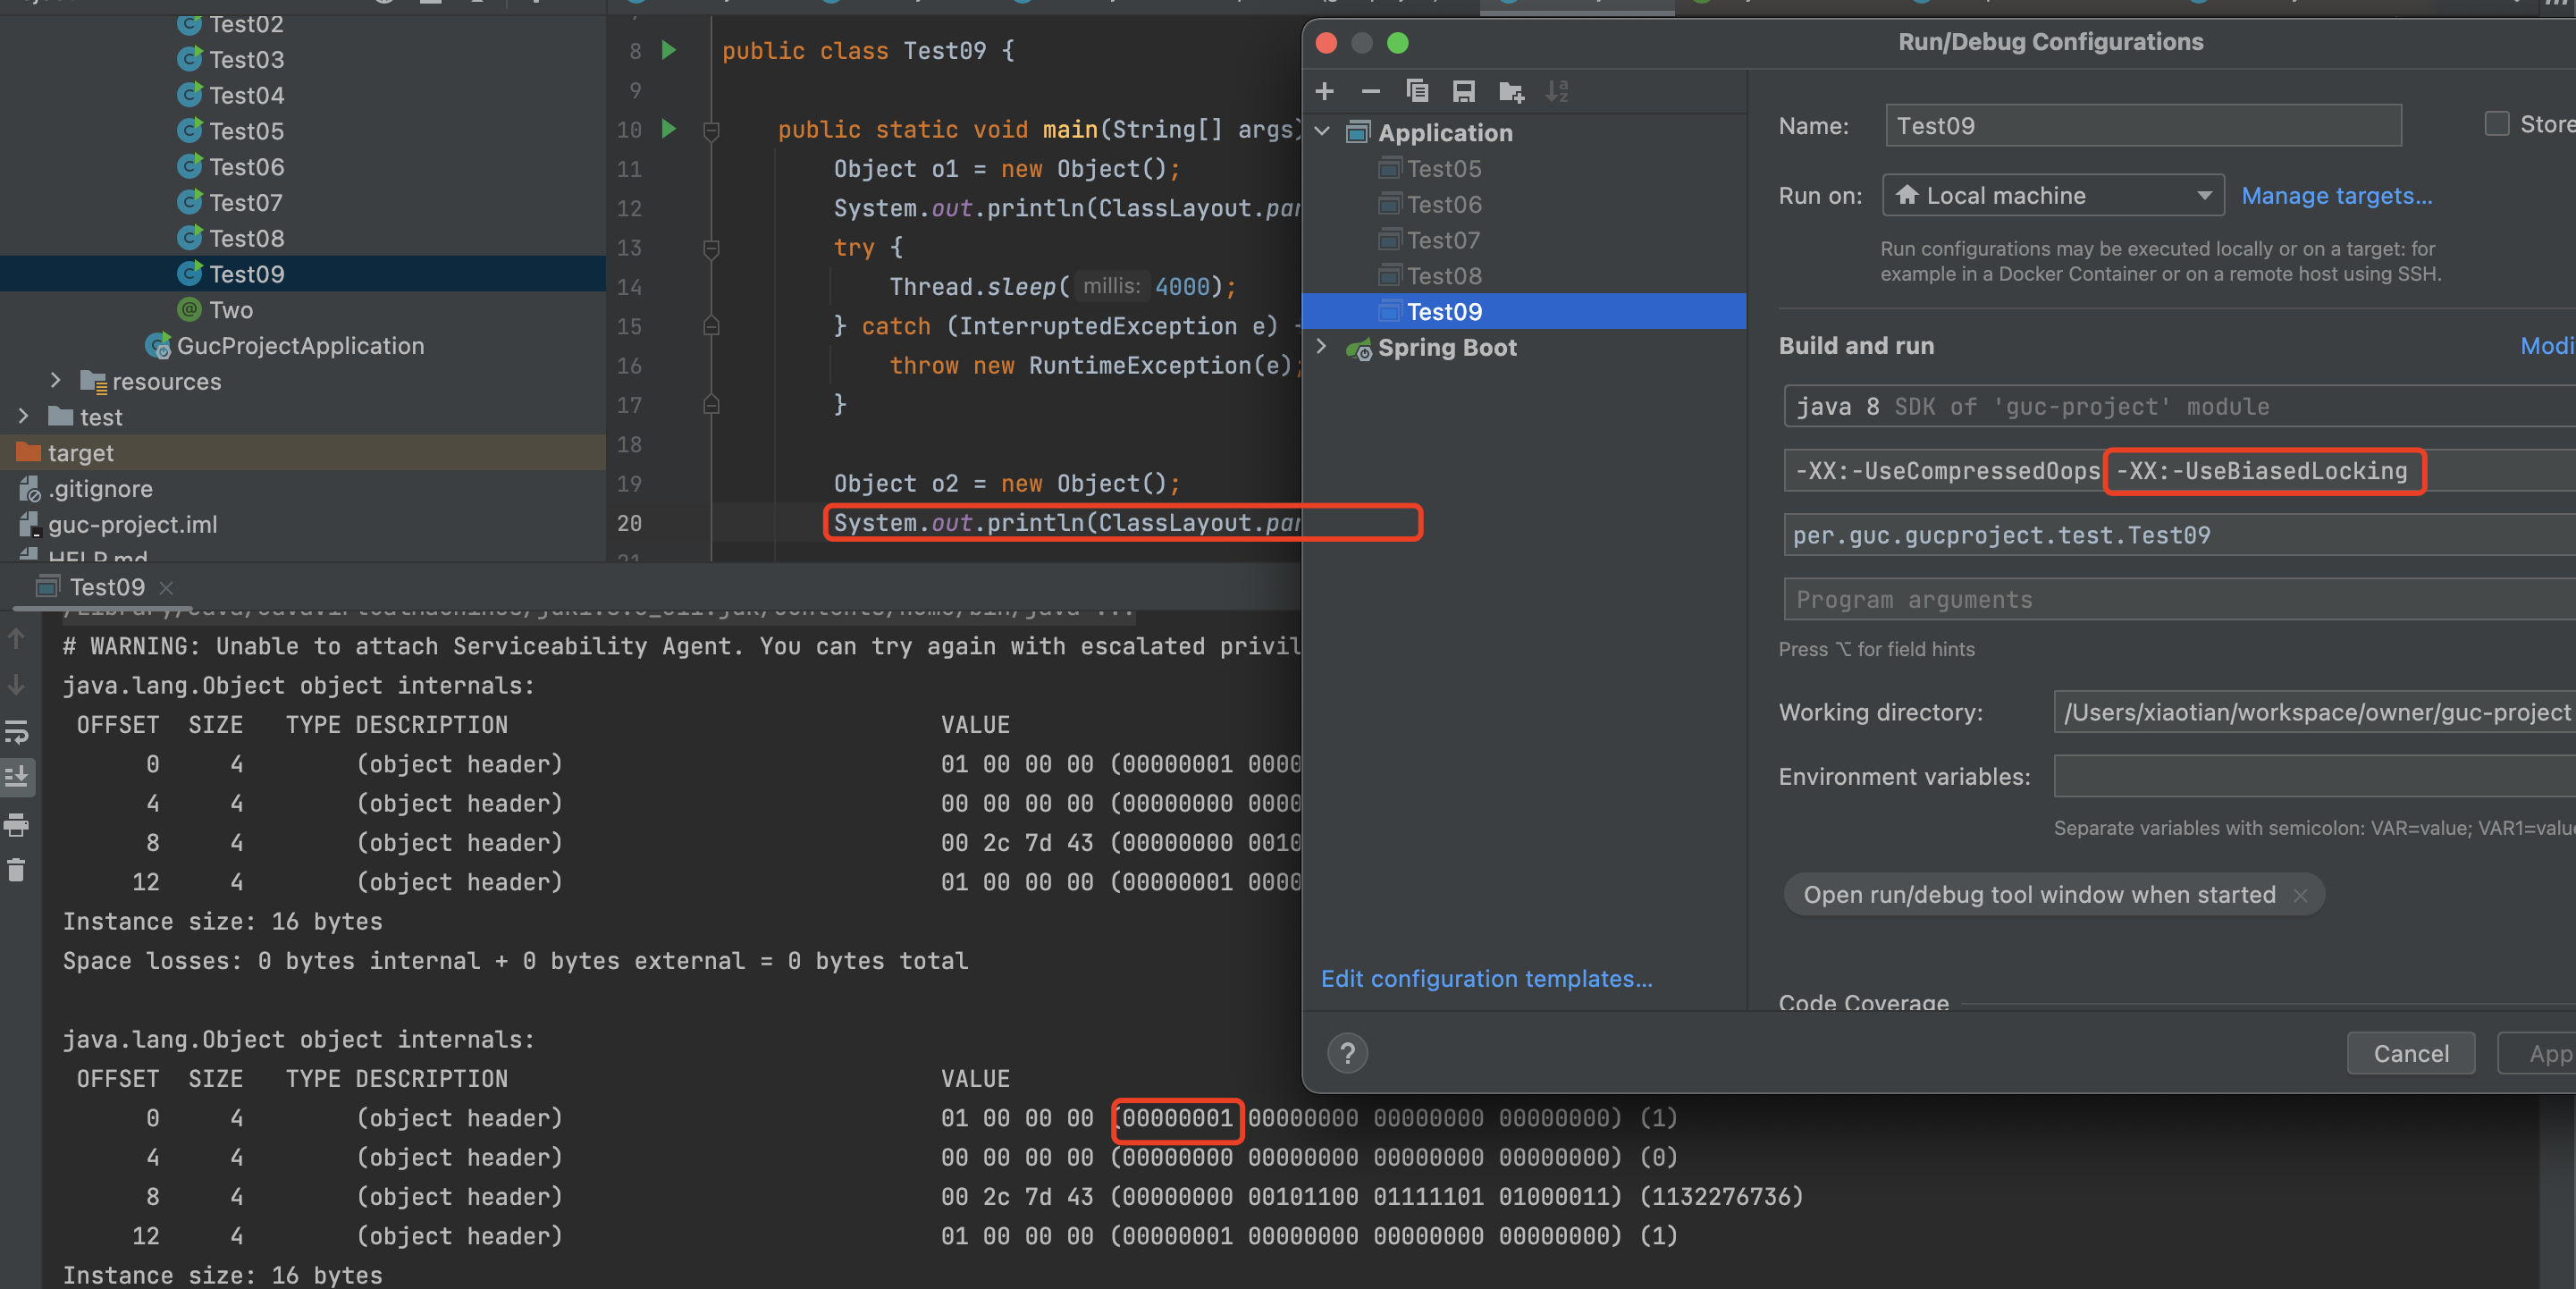Click the Save Configuration disk icon
This screenshot has width=2576, height=1289.
point(1463,92)
